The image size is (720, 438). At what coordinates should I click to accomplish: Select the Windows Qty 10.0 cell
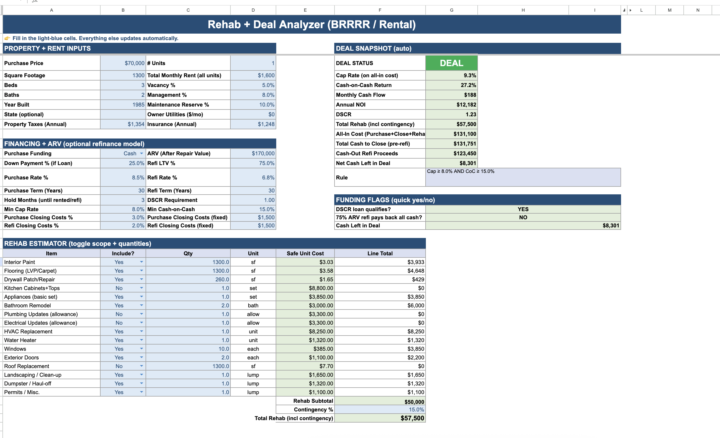188,349
